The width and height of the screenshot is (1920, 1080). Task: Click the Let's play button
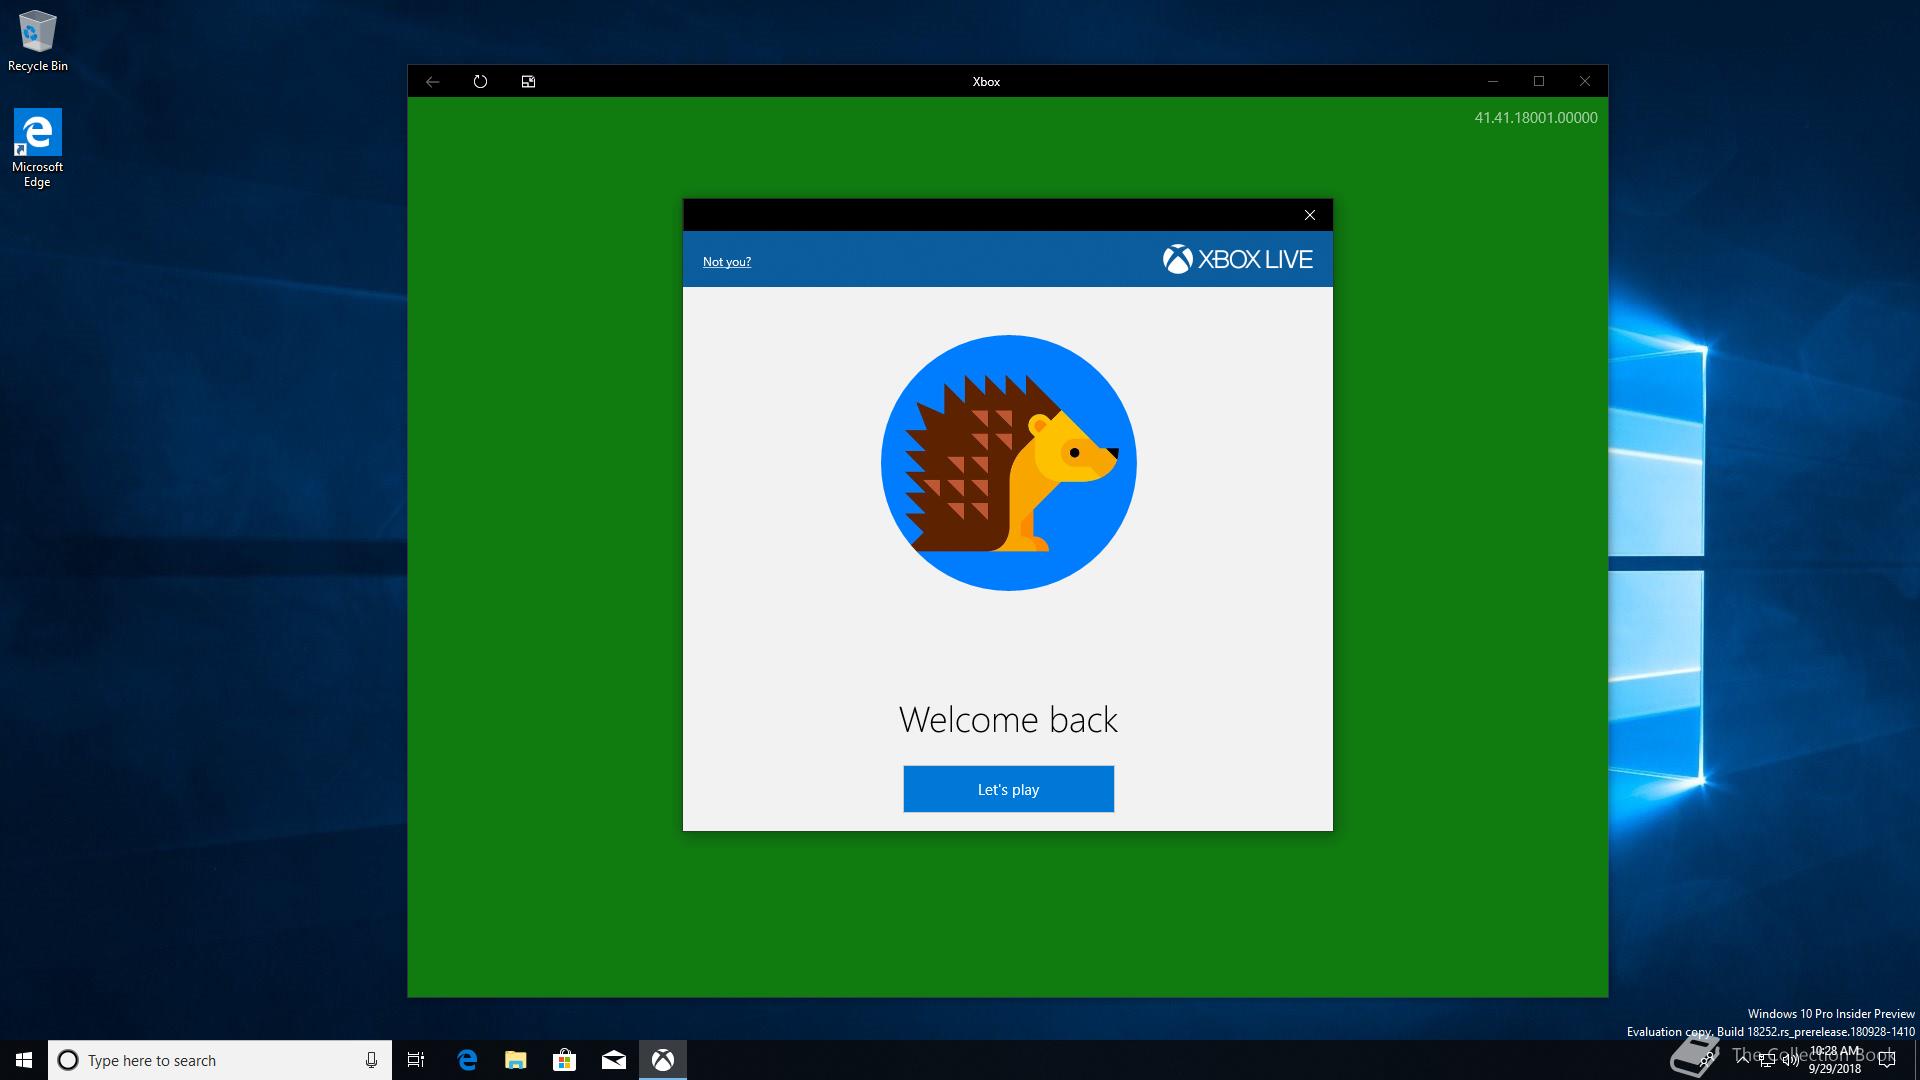point(1008,789)
